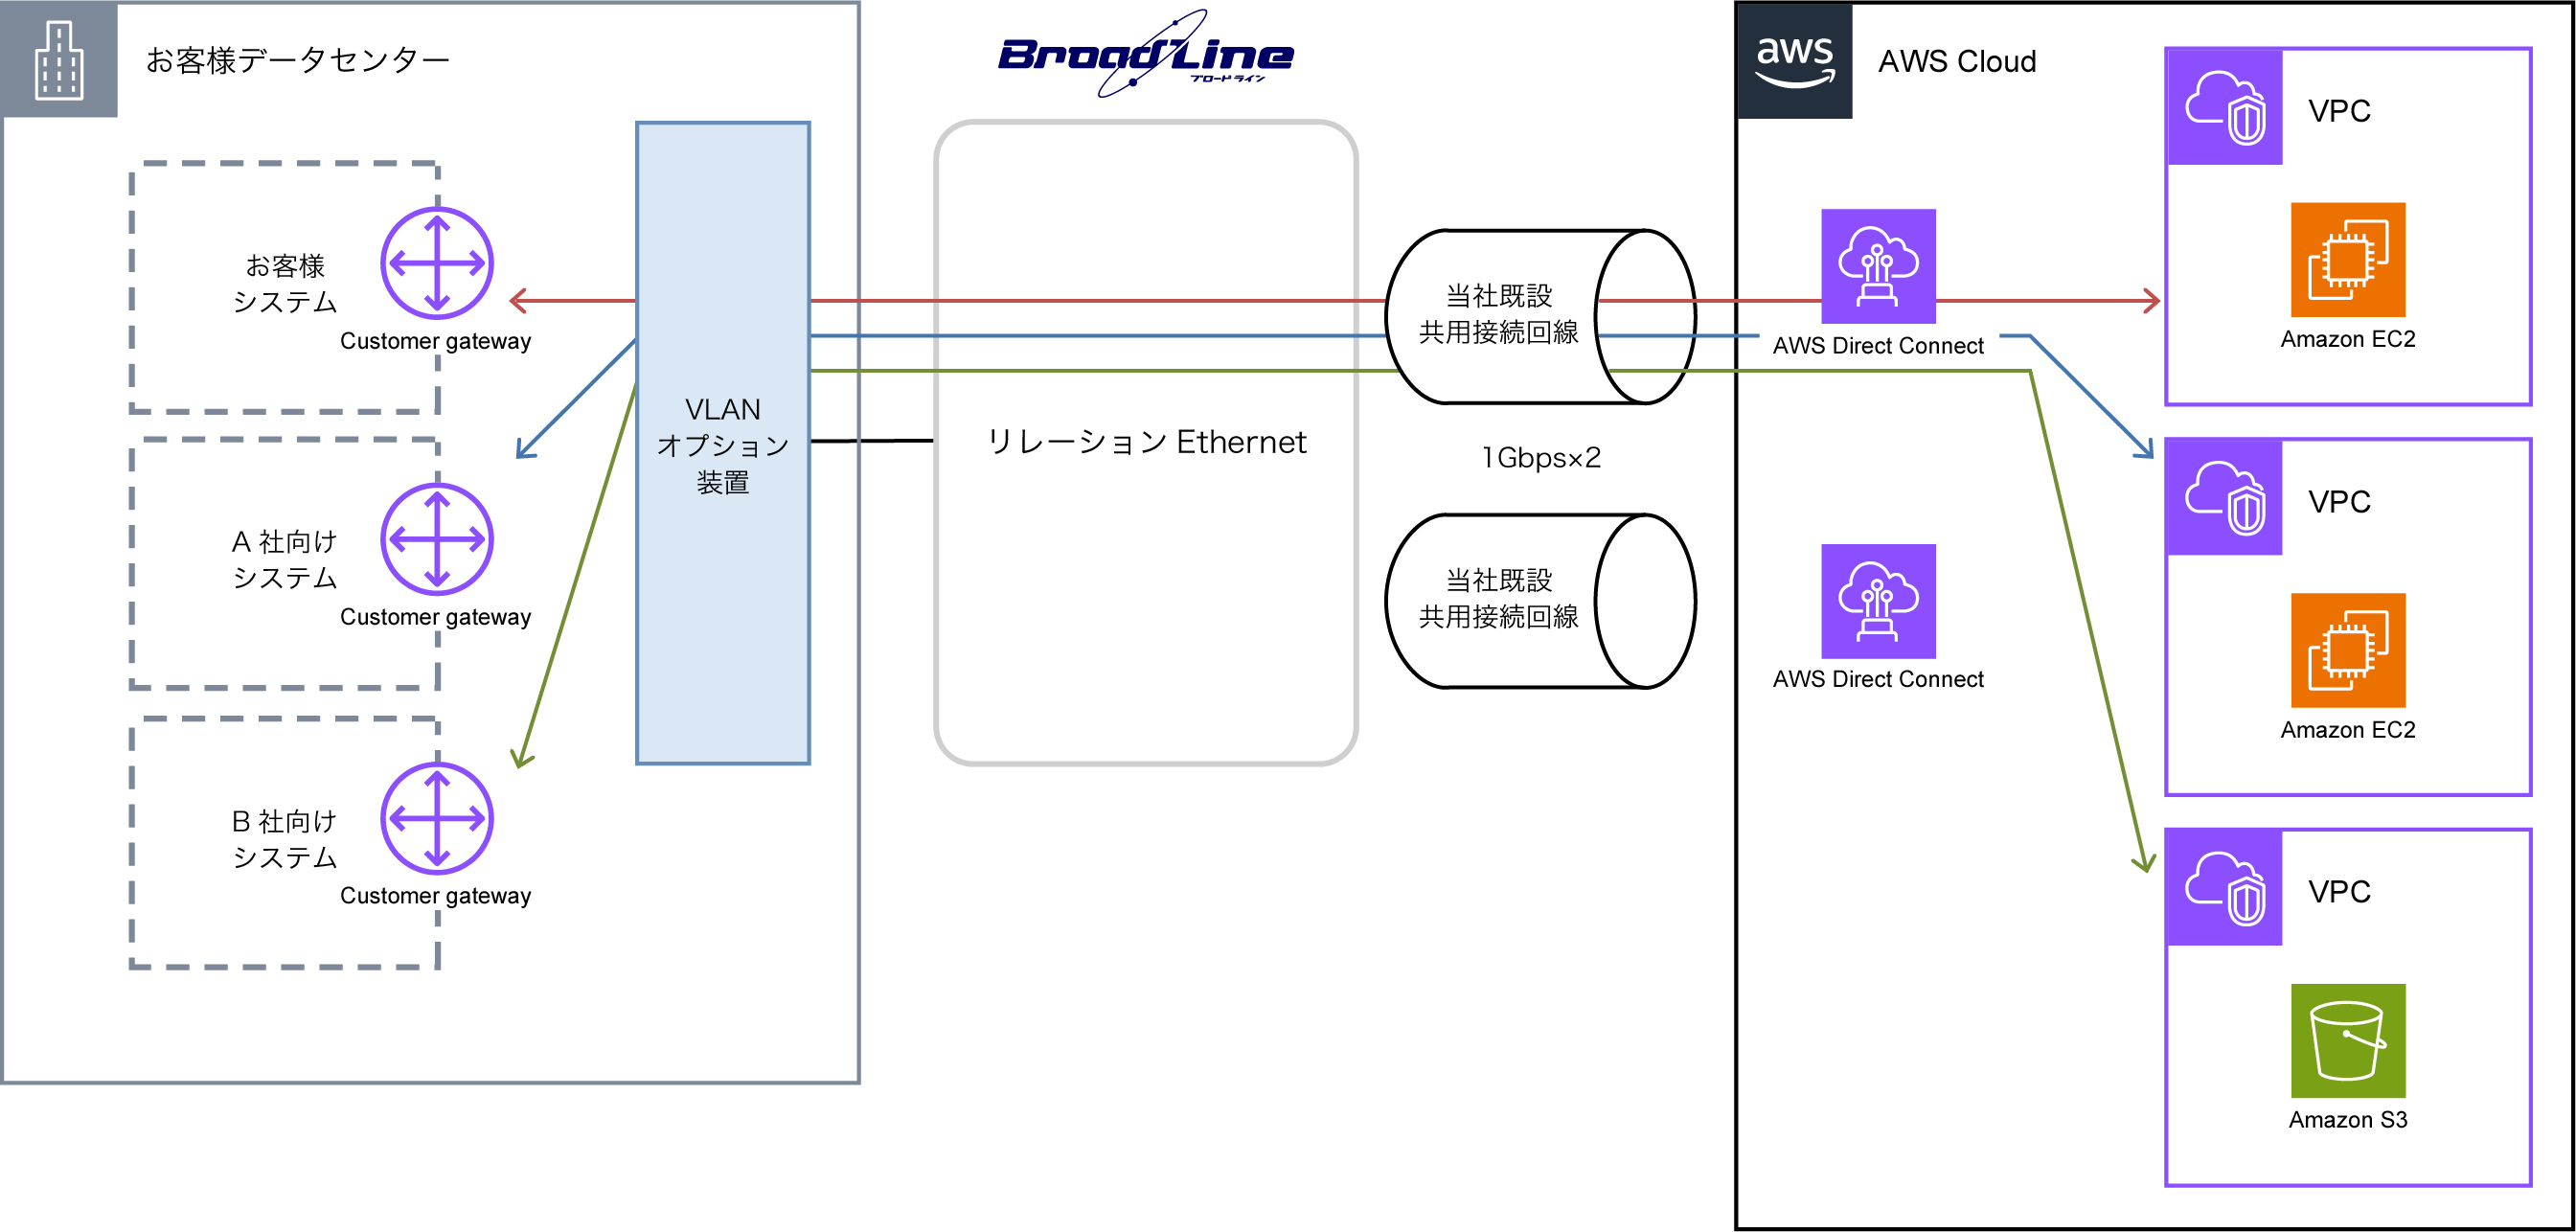Select the Amazon EC2 icon in the VPC between the other two
Screen dimensions: 2576x1232
pyautogui.click(x=2348, y=650)
